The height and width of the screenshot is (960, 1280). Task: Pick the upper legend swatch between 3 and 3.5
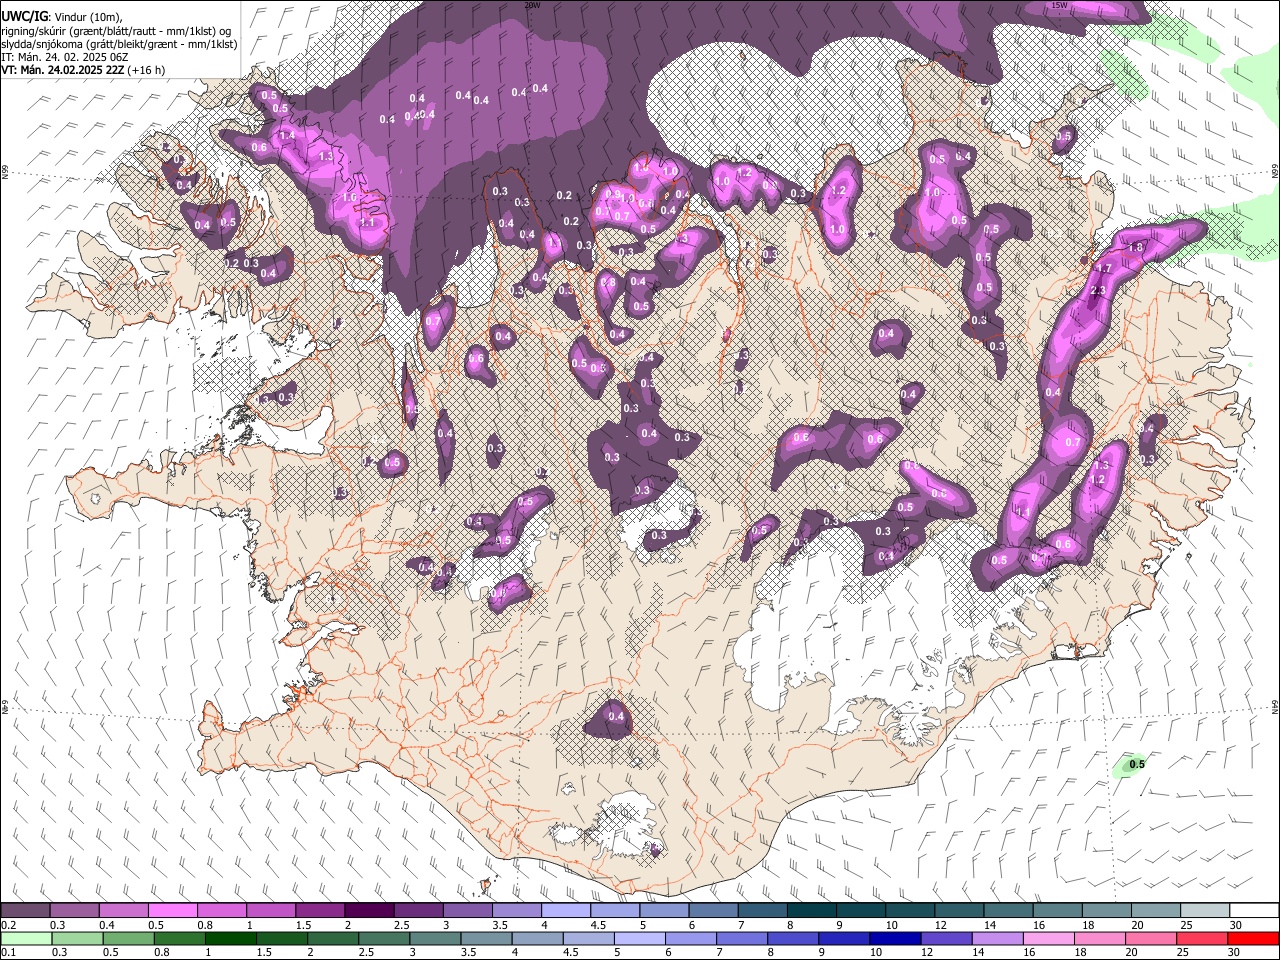point(467,911)
